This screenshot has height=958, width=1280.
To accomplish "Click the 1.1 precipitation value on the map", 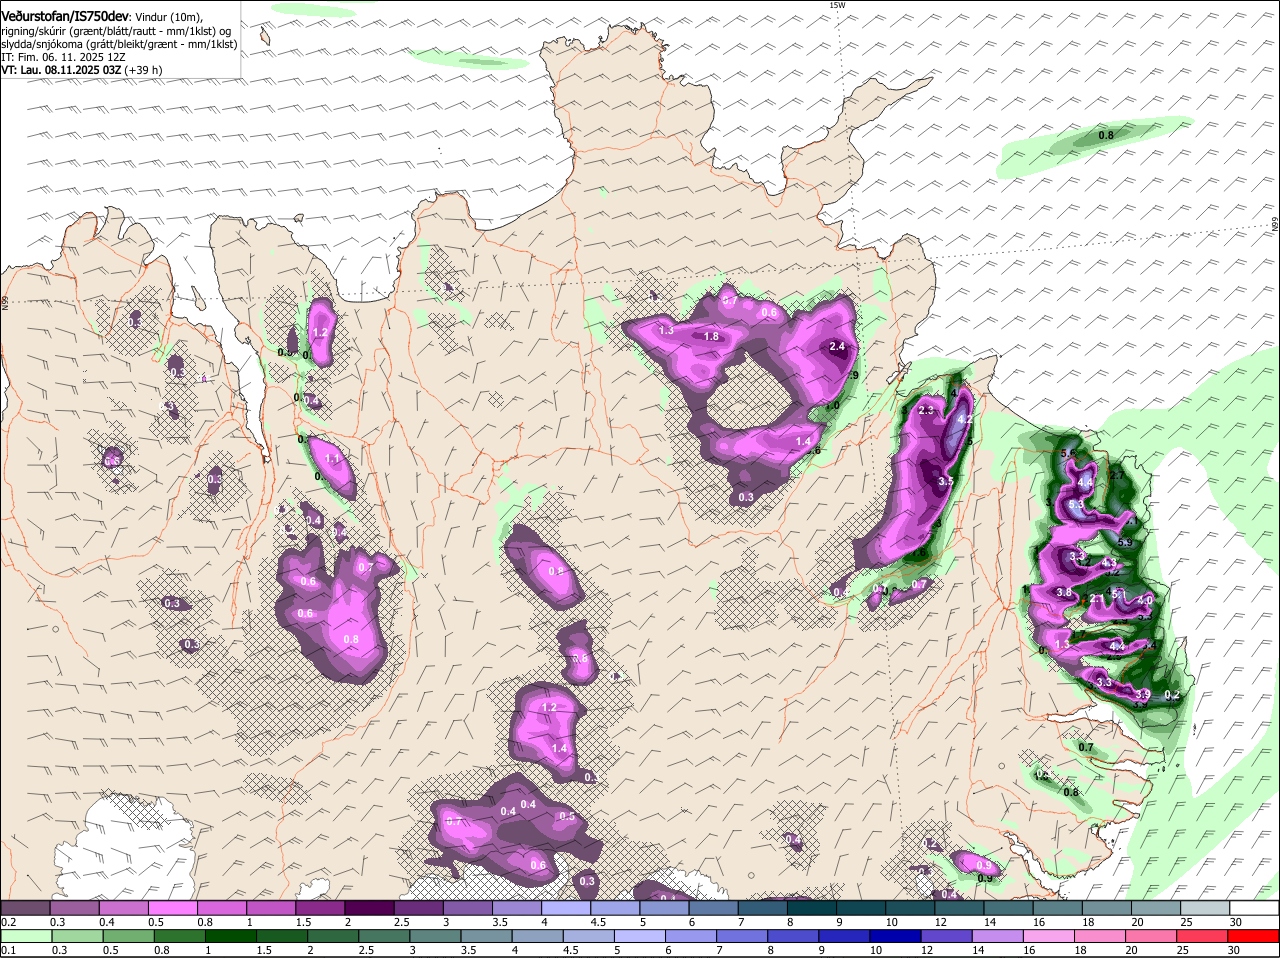I will point(333,458).
